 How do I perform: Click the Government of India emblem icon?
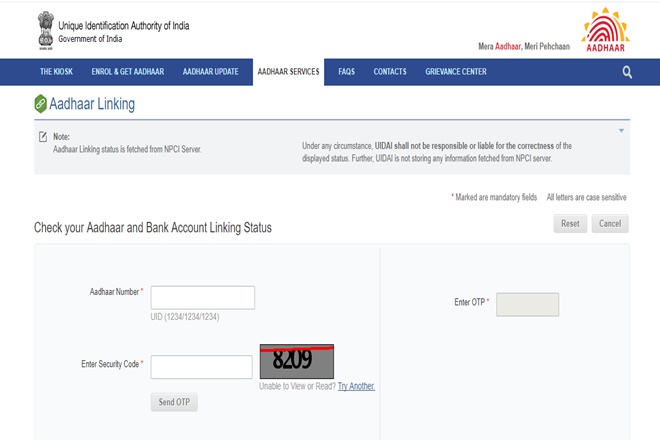(43, 31)
